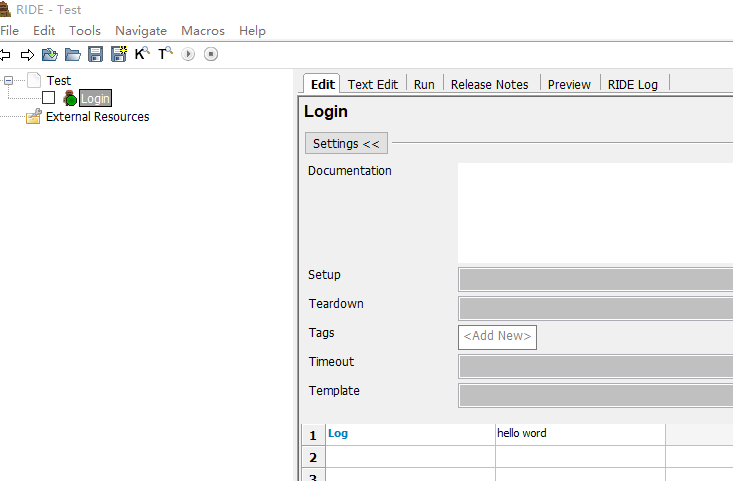Image resolution: width=733 pixels, height=481 pixels.
Task: Open the Search Tests tool
Action: coord(165,54)
